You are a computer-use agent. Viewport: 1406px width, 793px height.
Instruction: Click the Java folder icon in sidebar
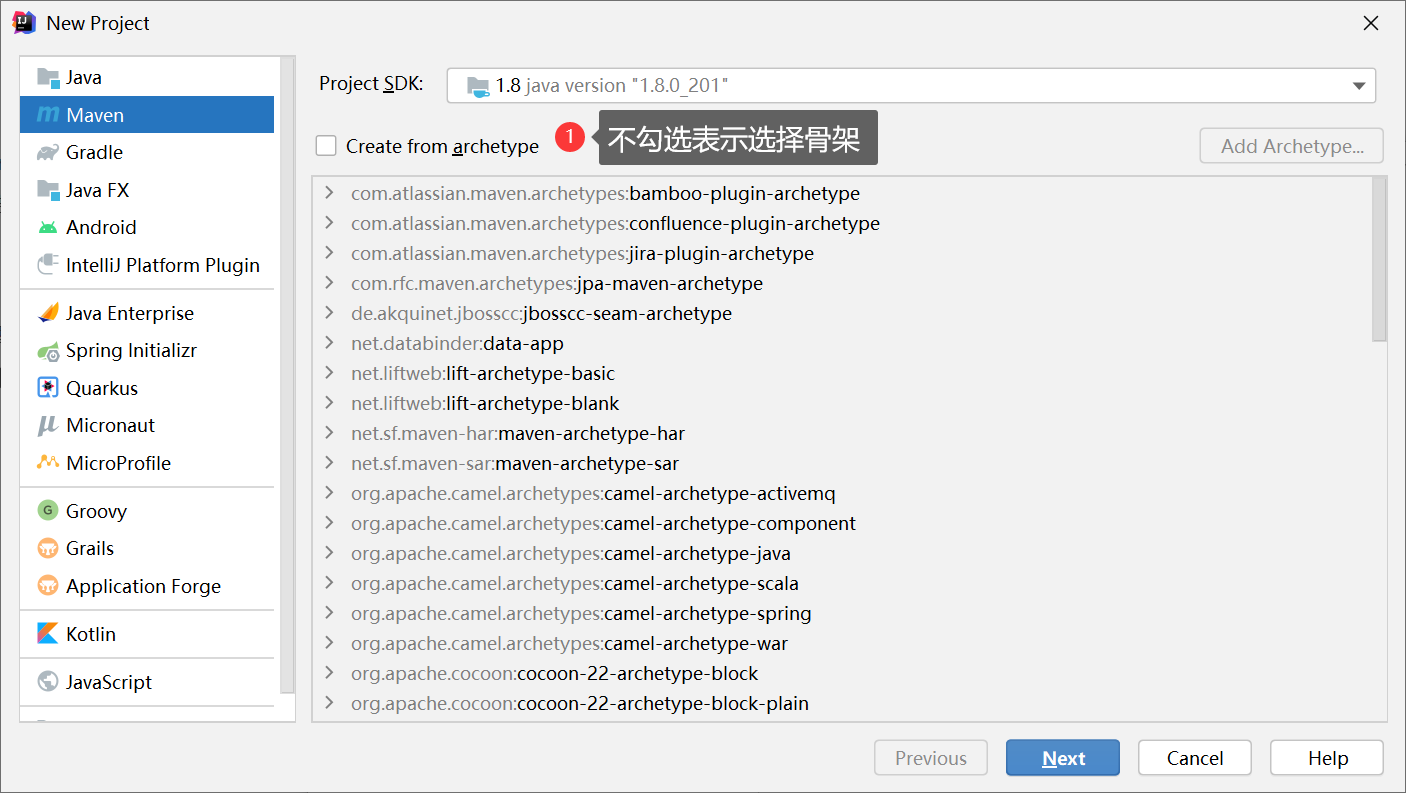point(48,77)
